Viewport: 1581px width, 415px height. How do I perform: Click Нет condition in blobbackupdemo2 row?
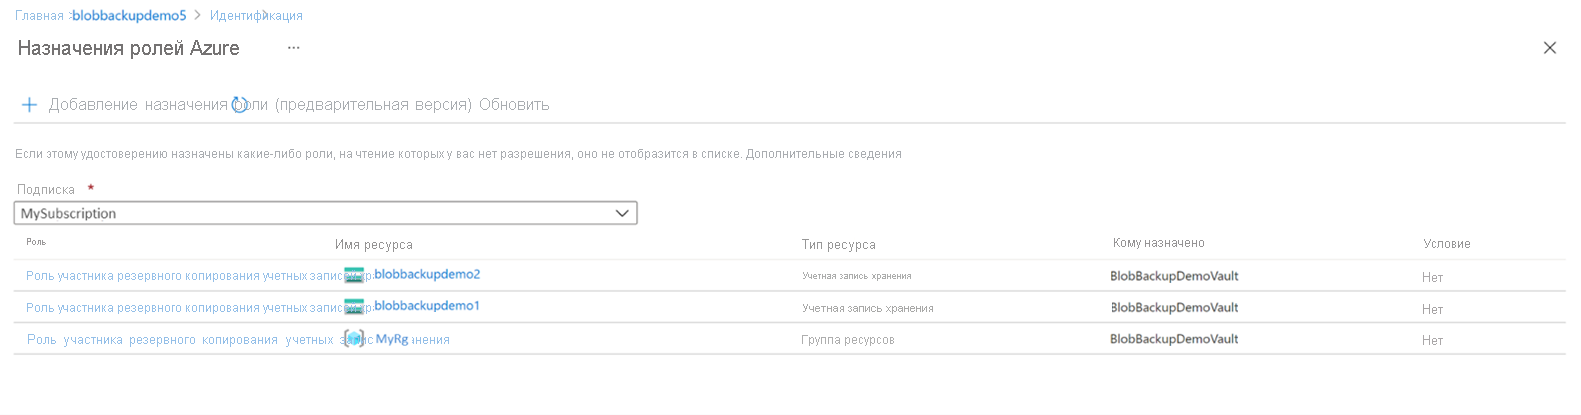(1432, 278)
